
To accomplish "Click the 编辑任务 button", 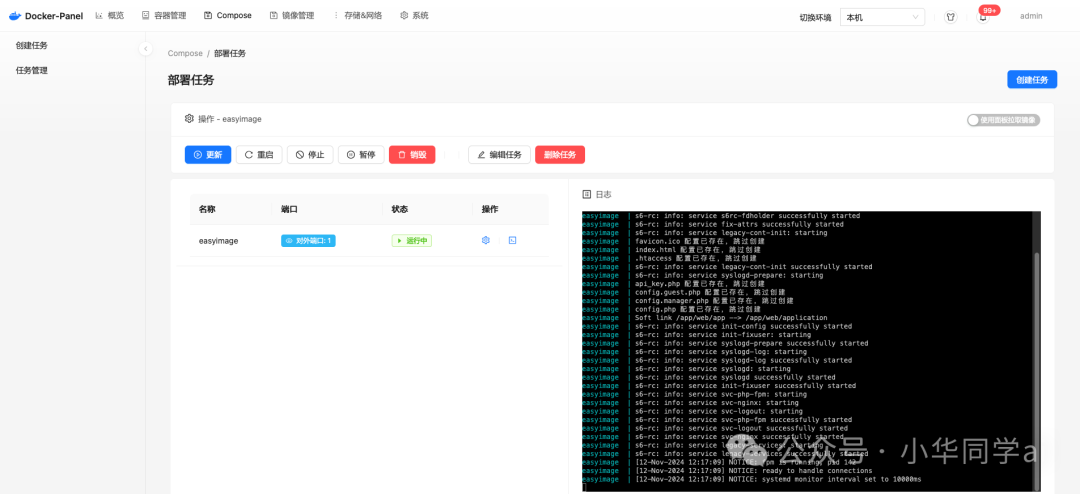I will (x=499, y=155).
